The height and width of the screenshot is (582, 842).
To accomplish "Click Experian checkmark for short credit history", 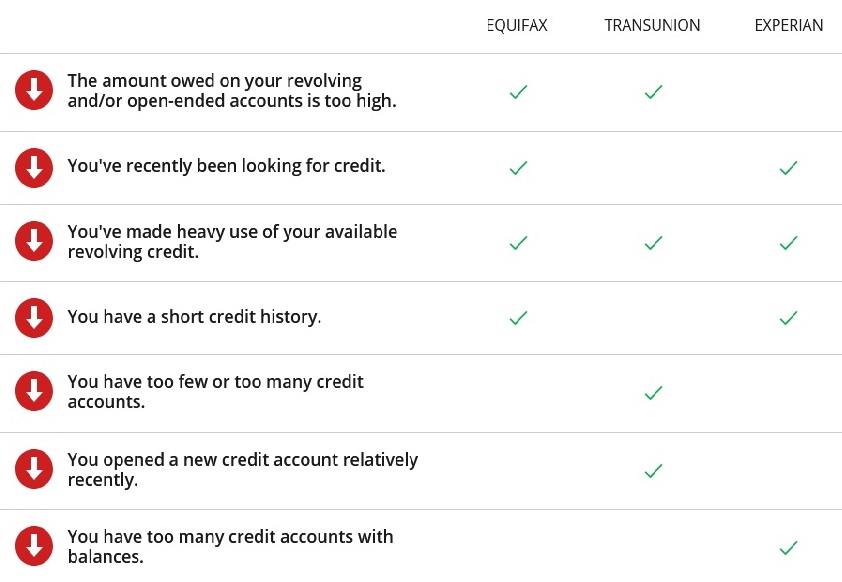I will [788, 318].
